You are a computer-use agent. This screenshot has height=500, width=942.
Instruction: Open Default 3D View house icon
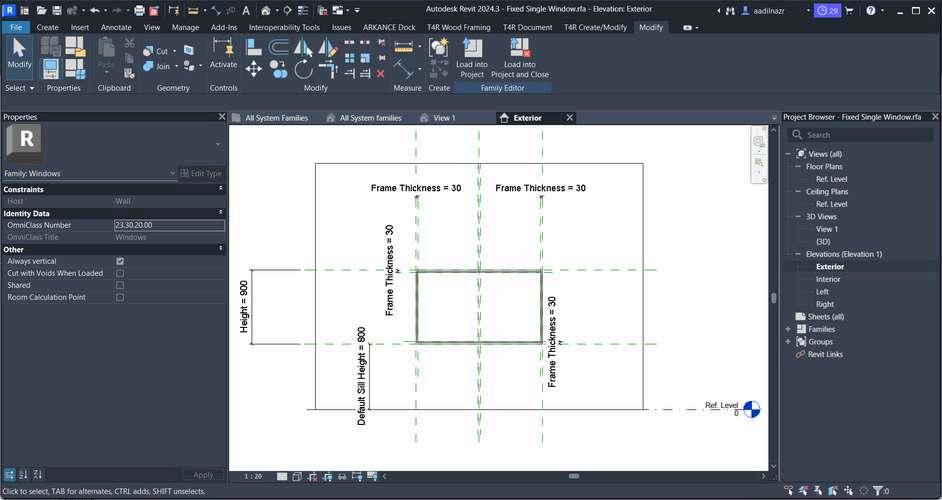[266, 11]
